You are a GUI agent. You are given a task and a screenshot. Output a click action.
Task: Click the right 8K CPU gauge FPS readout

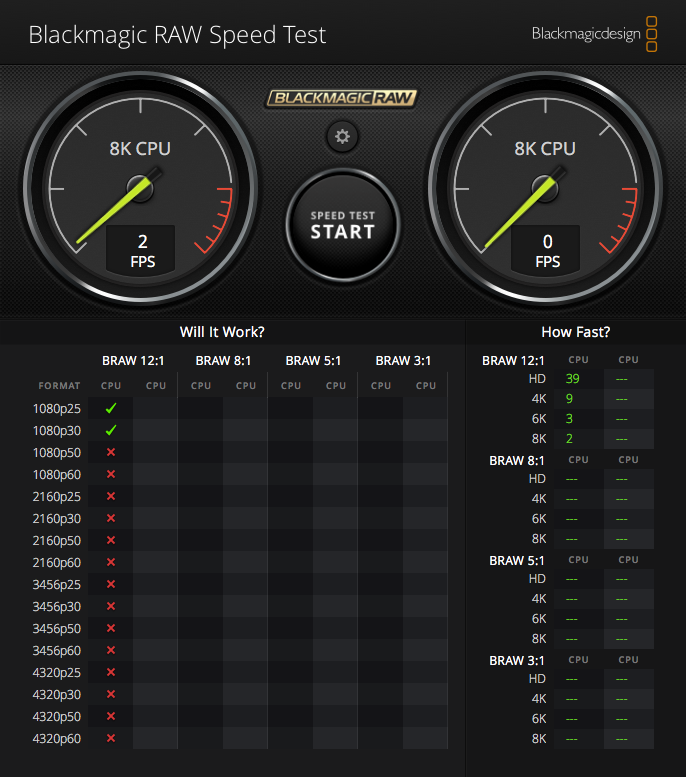547,251
